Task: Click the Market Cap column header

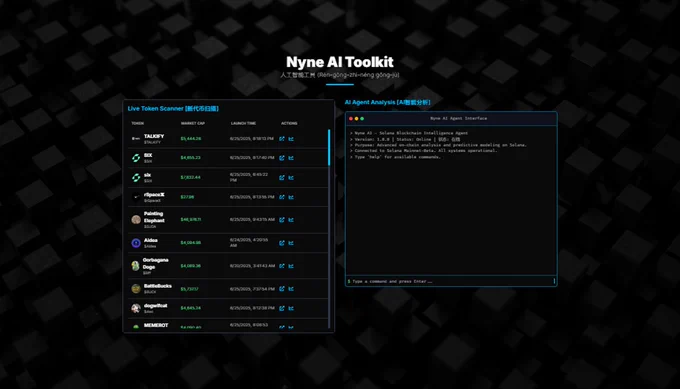Action: pyautogui.click(x=193, y=123)
